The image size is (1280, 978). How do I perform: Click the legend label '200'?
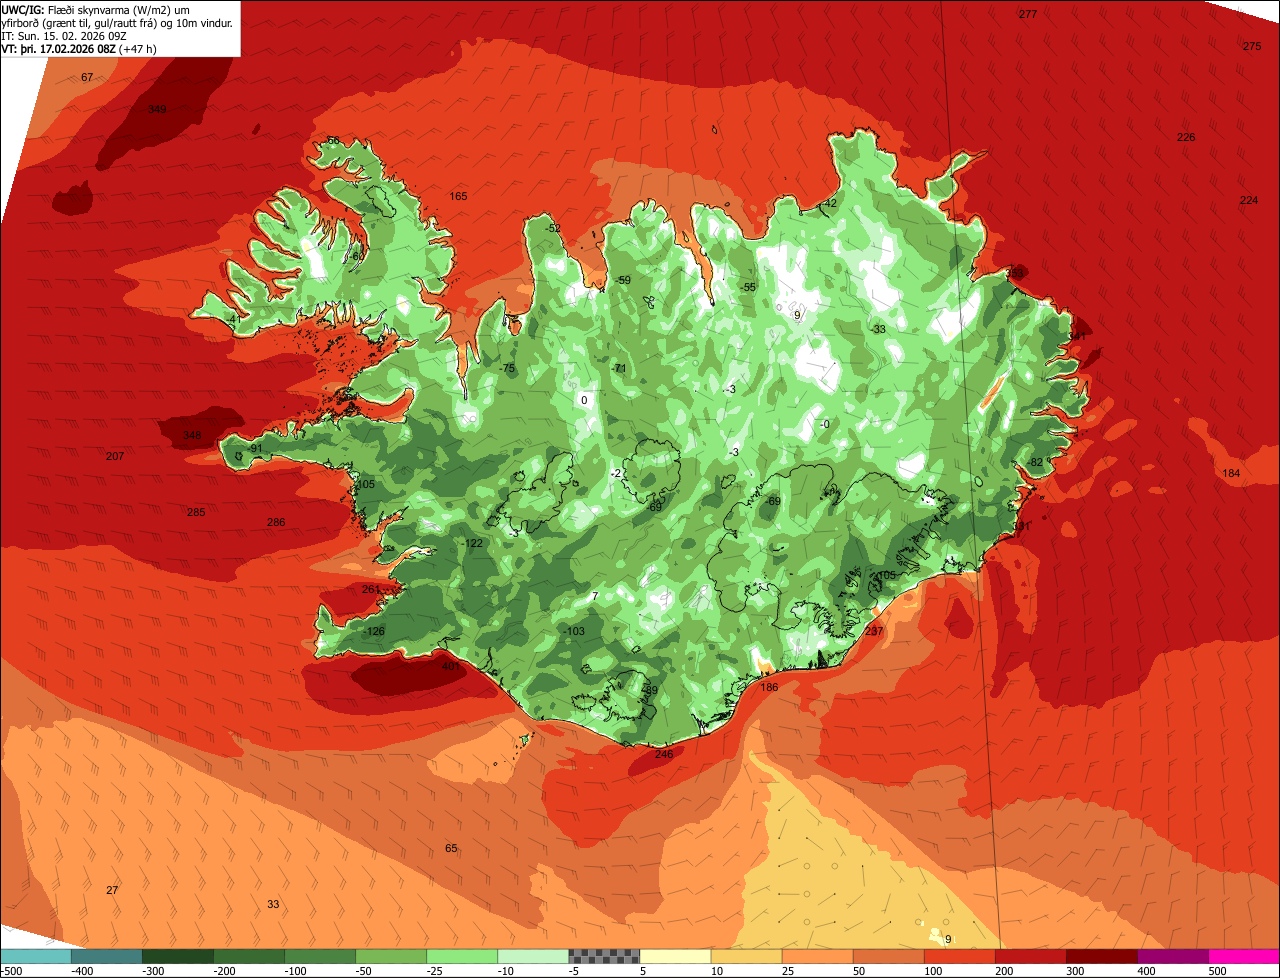point(1003,971)
